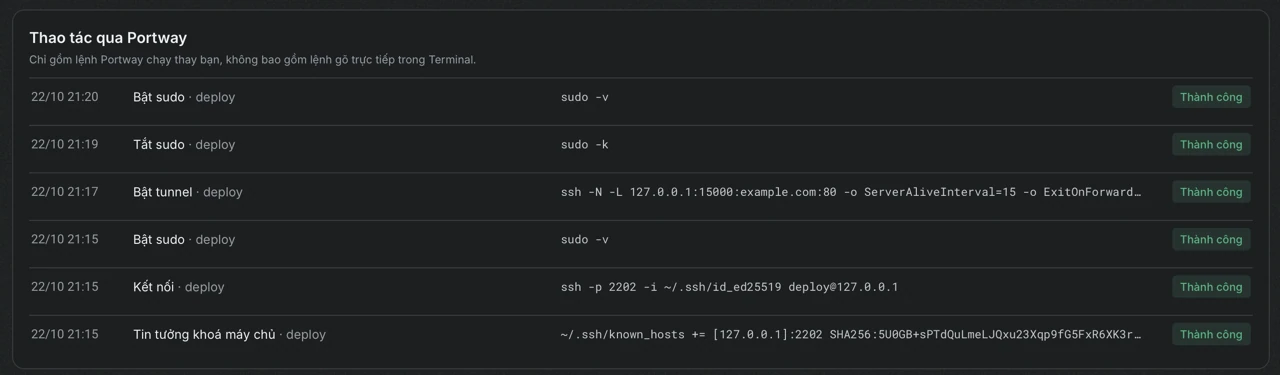Click the ssh -N -L tunnel command text

coord(851,192)
